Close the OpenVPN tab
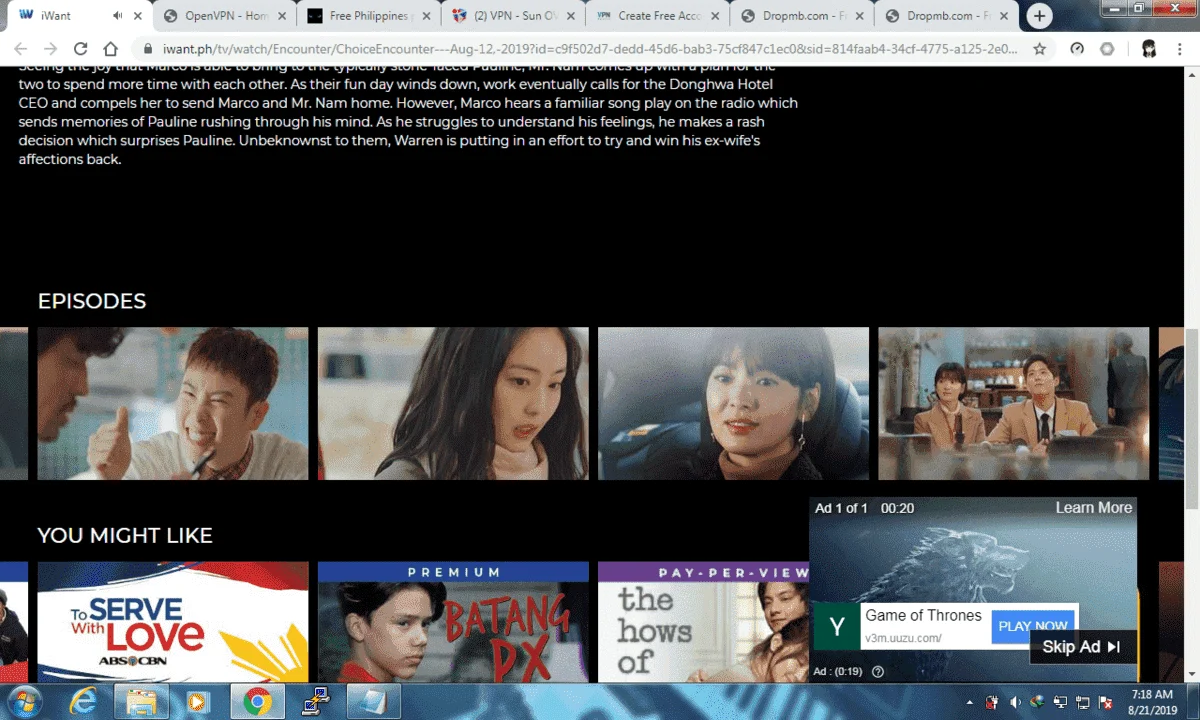The width and height of the screenshot is (1200, 720). [282, 16]
